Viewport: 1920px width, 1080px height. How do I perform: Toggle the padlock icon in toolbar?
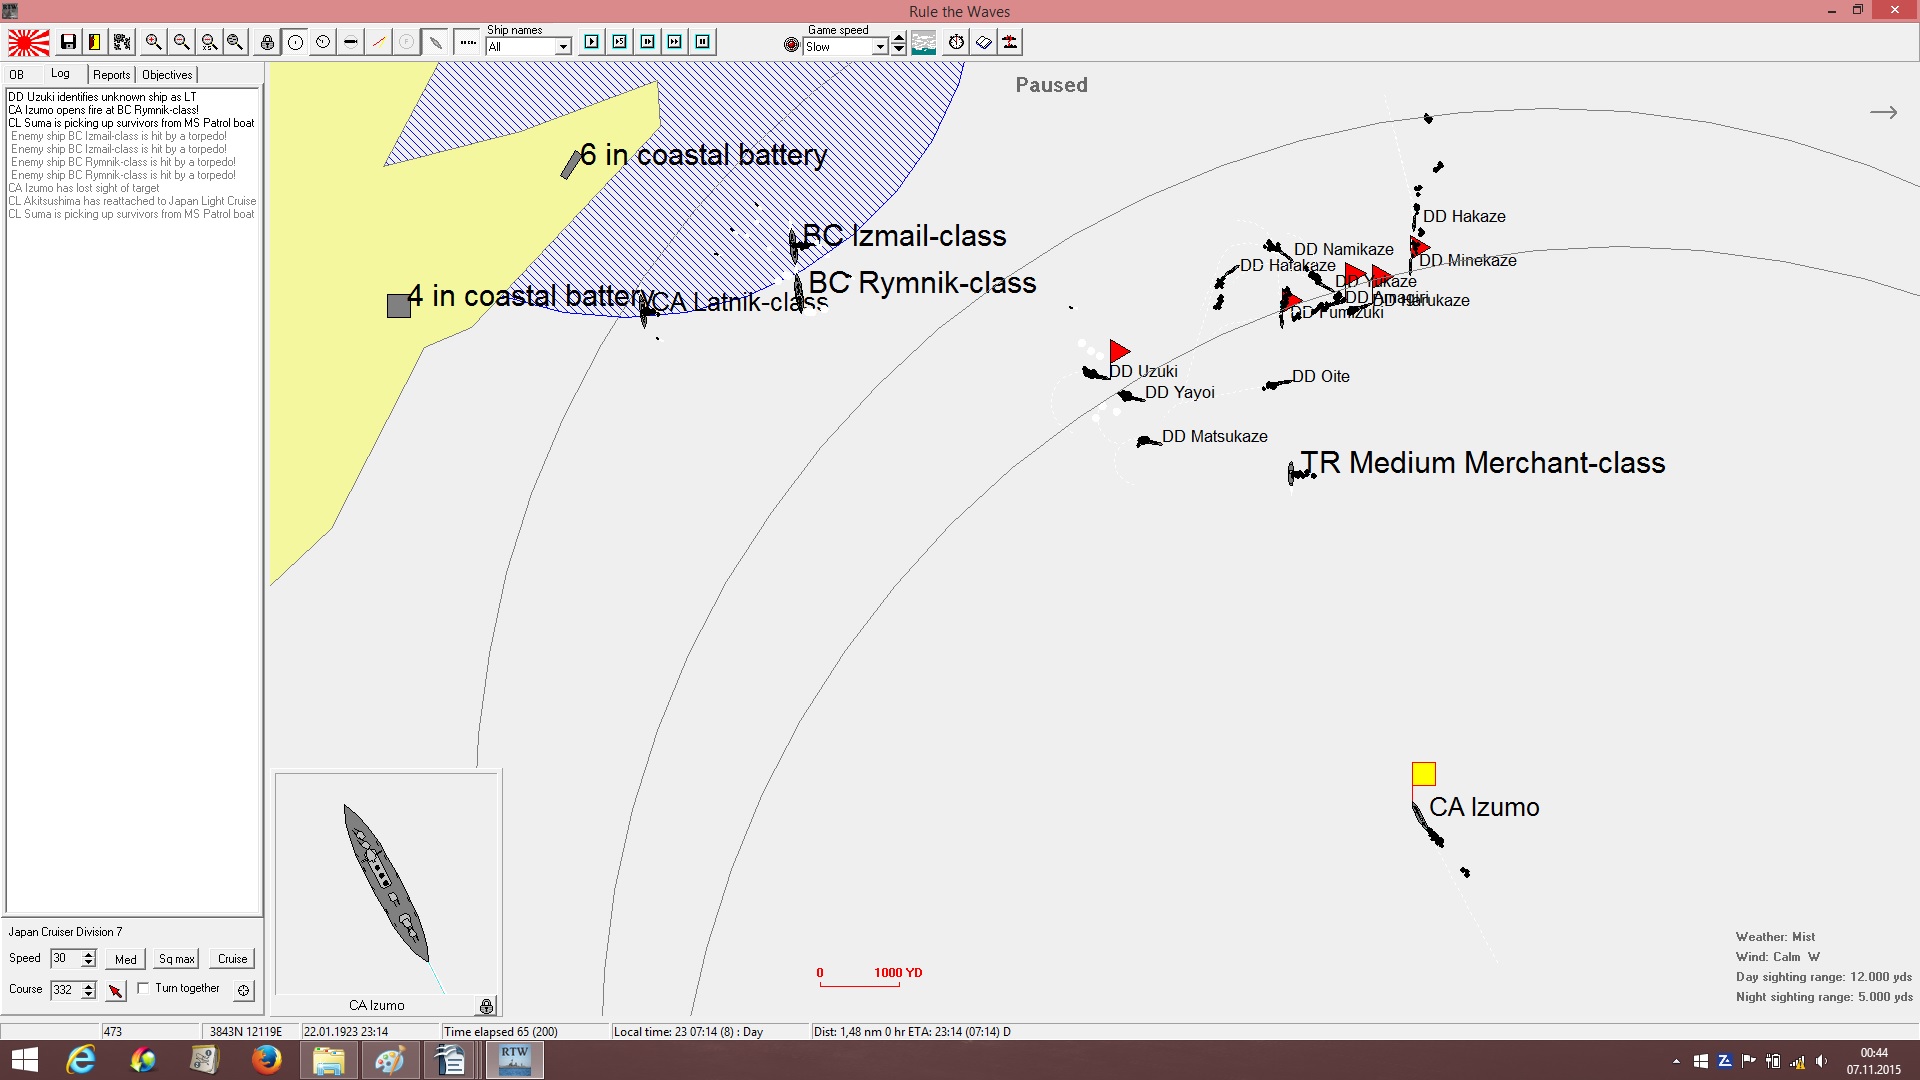pos(267,42)
